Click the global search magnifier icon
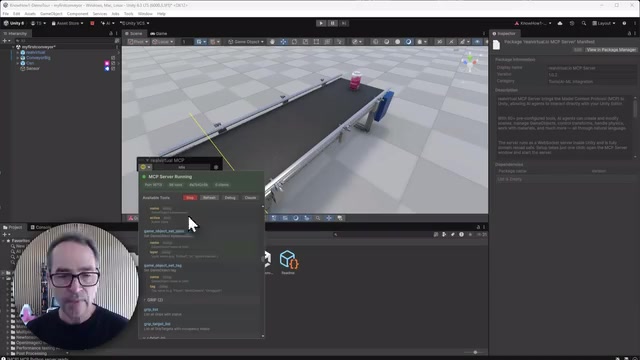Image resolution: width=640 pixels, height=360 pixels. 584,23
